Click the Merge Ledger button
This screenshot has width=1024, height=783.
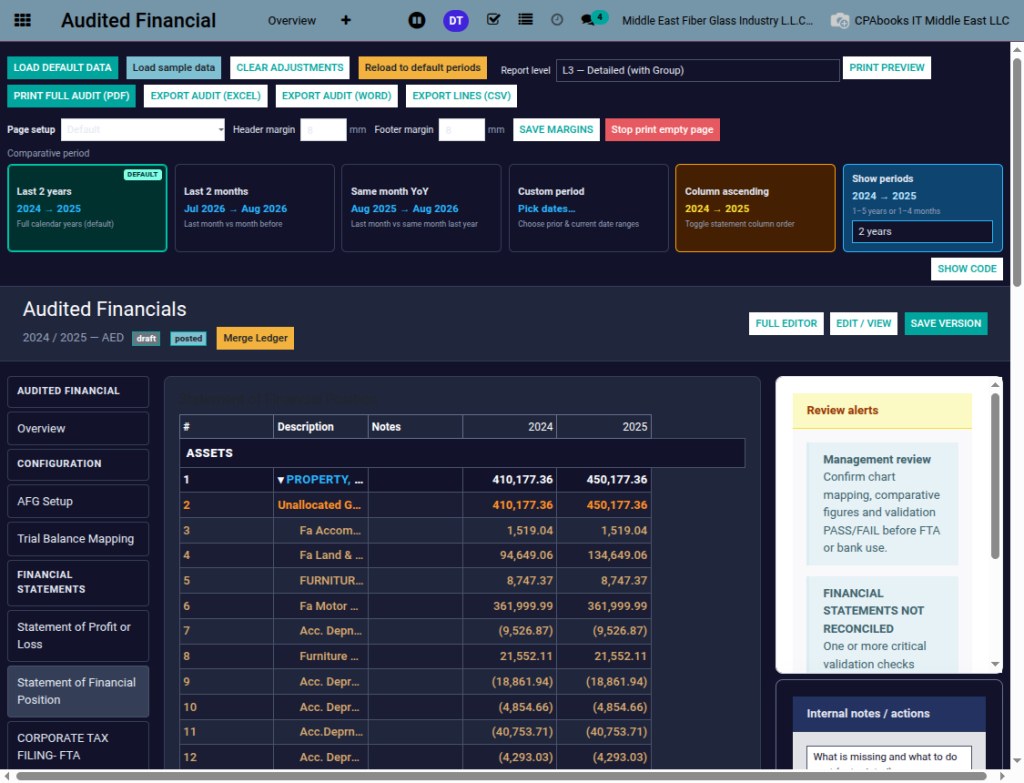coord(255,338)
